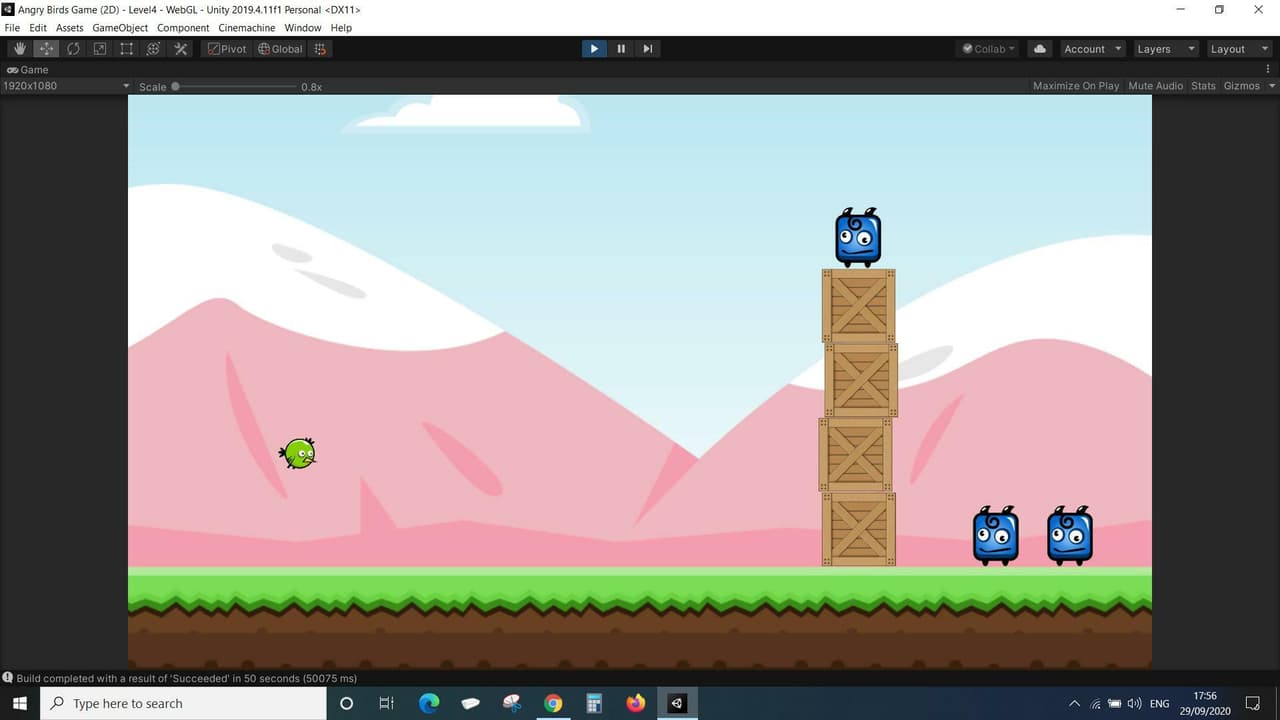
Task: Adjust the Game view Scale slider
Action: [x=234, y=87]
